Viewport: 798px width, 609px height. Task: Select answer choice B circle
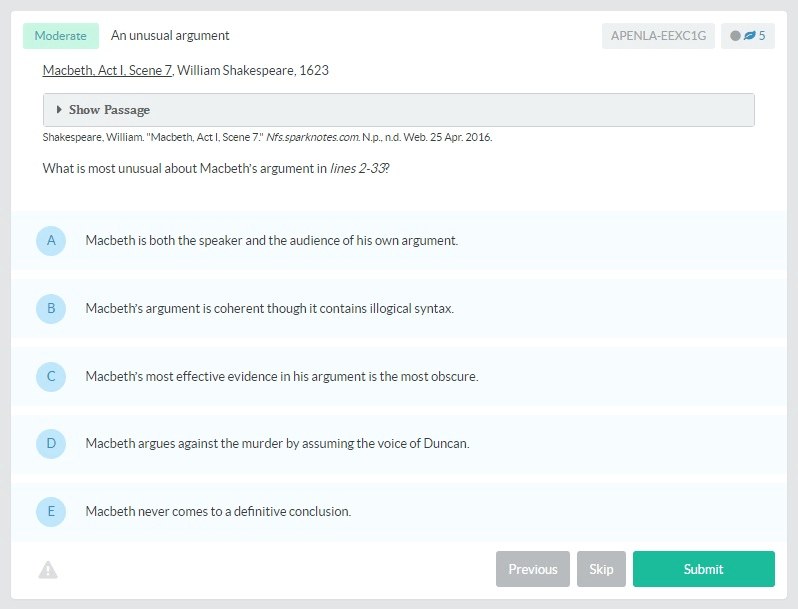click(51, 309)
